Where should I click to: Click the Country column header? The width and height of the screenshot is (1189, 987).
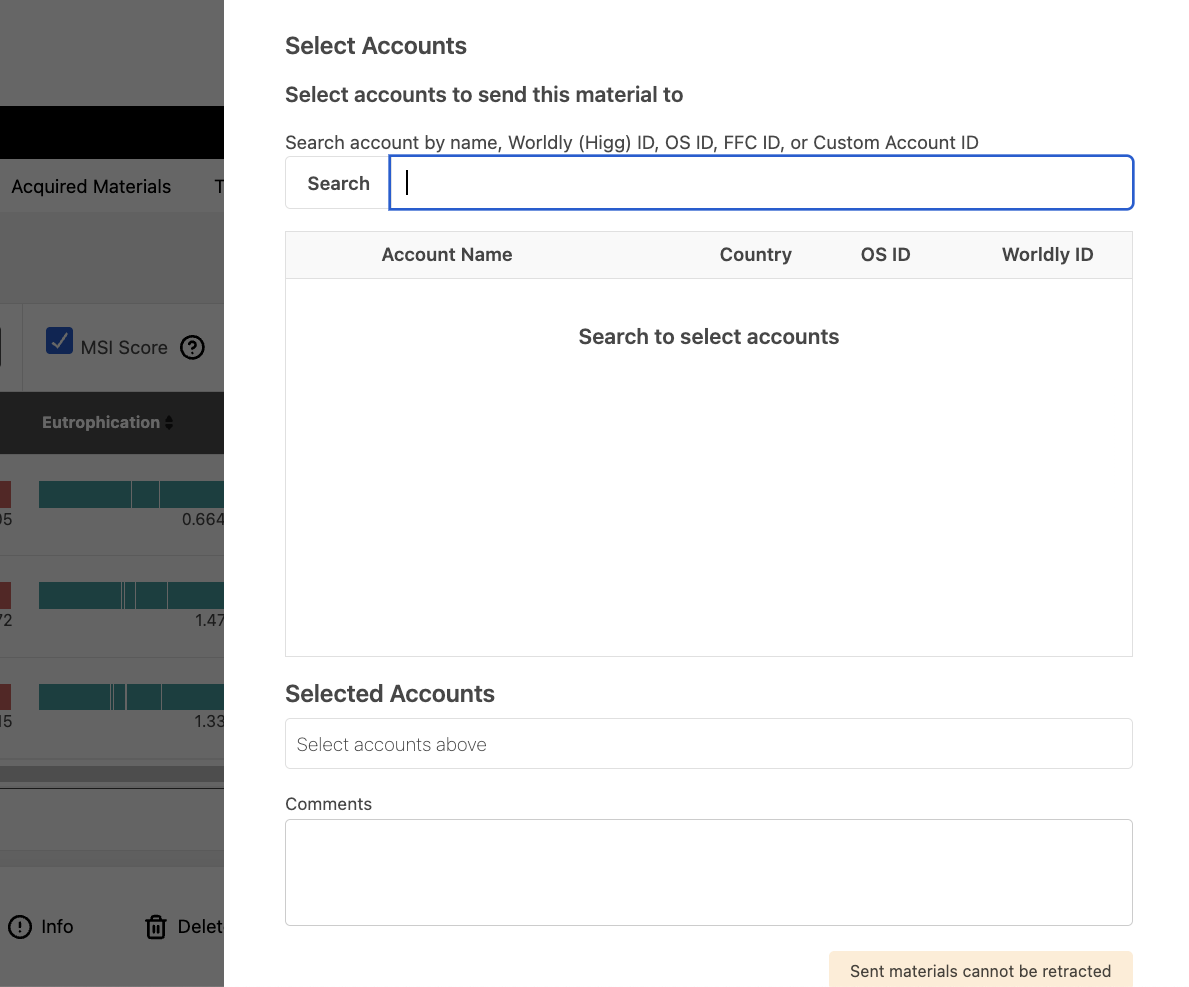[755, 255]
